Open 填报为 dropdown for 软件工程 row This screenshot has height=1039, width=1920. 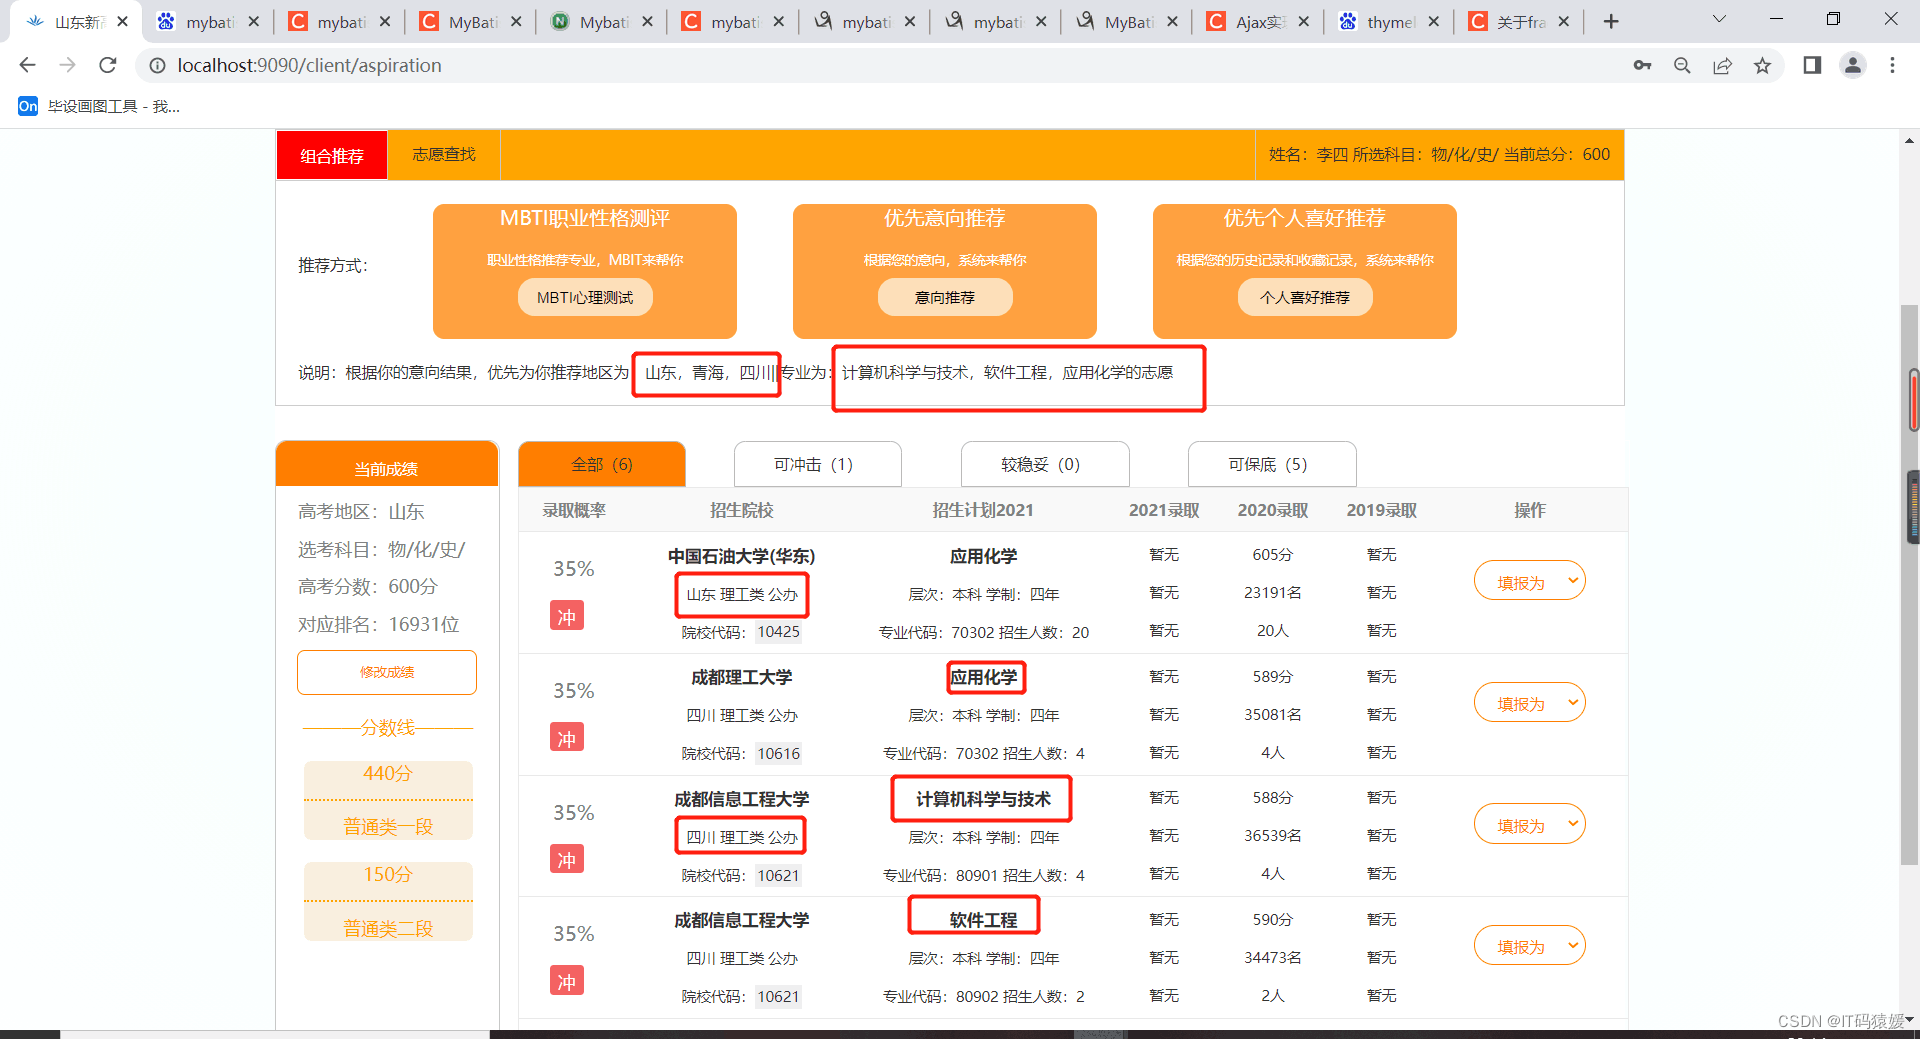1529,945
